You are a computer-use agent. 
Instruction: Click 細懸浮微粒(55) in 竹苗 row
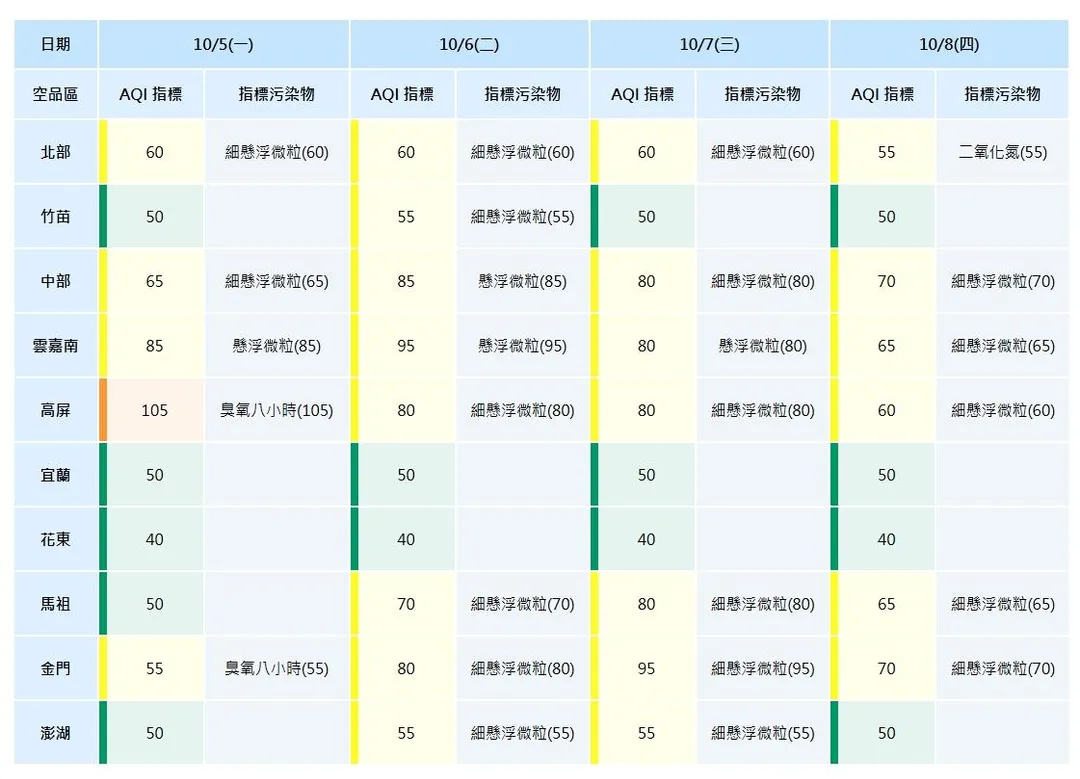[x=522, y=216]
